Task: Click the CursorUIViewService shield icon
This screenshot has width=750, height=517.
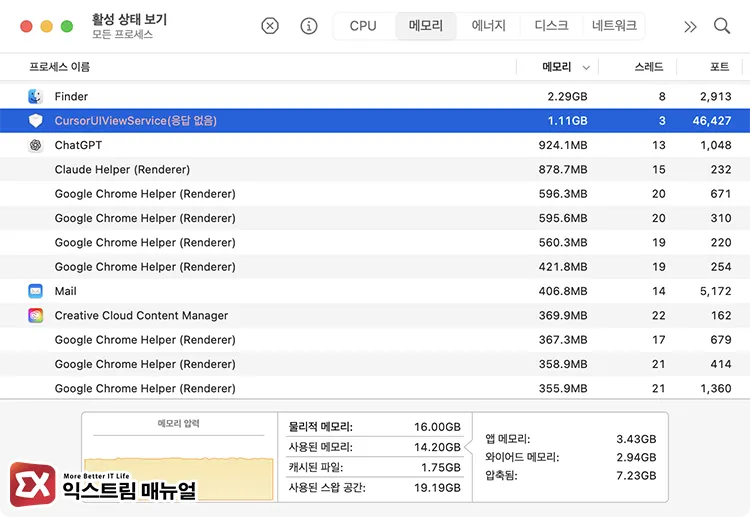Action: point(35,121)
